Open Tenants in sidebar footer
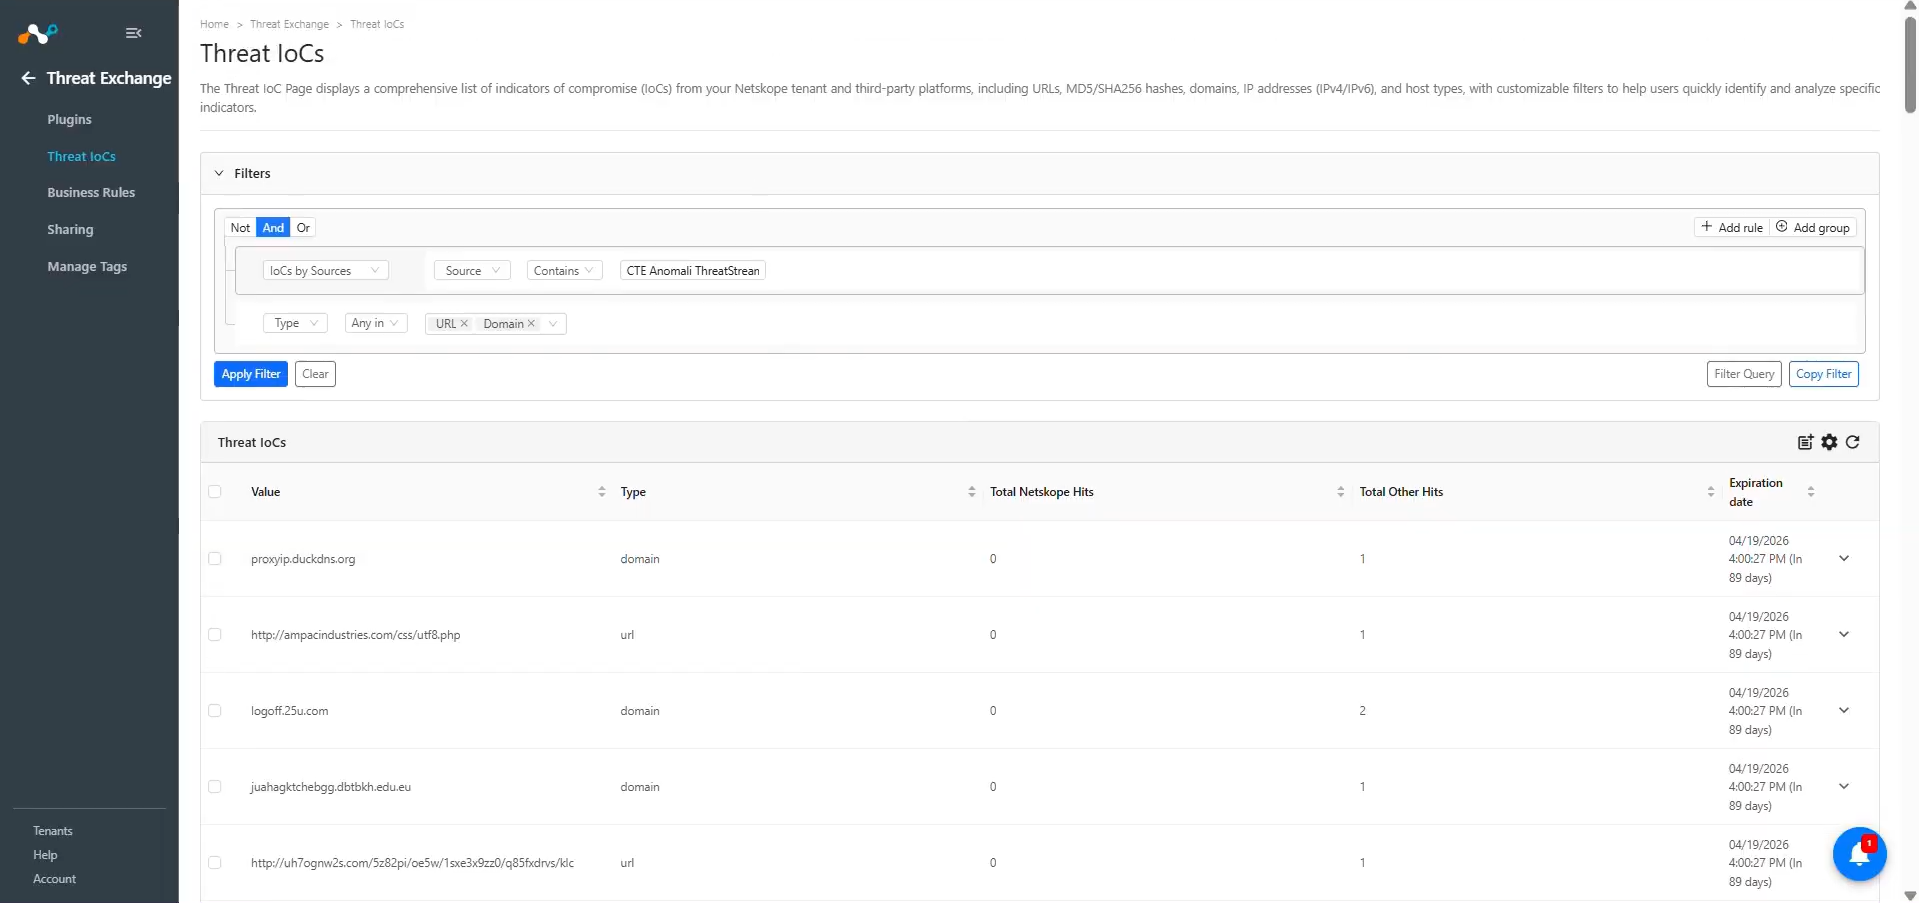 [53, 831]
